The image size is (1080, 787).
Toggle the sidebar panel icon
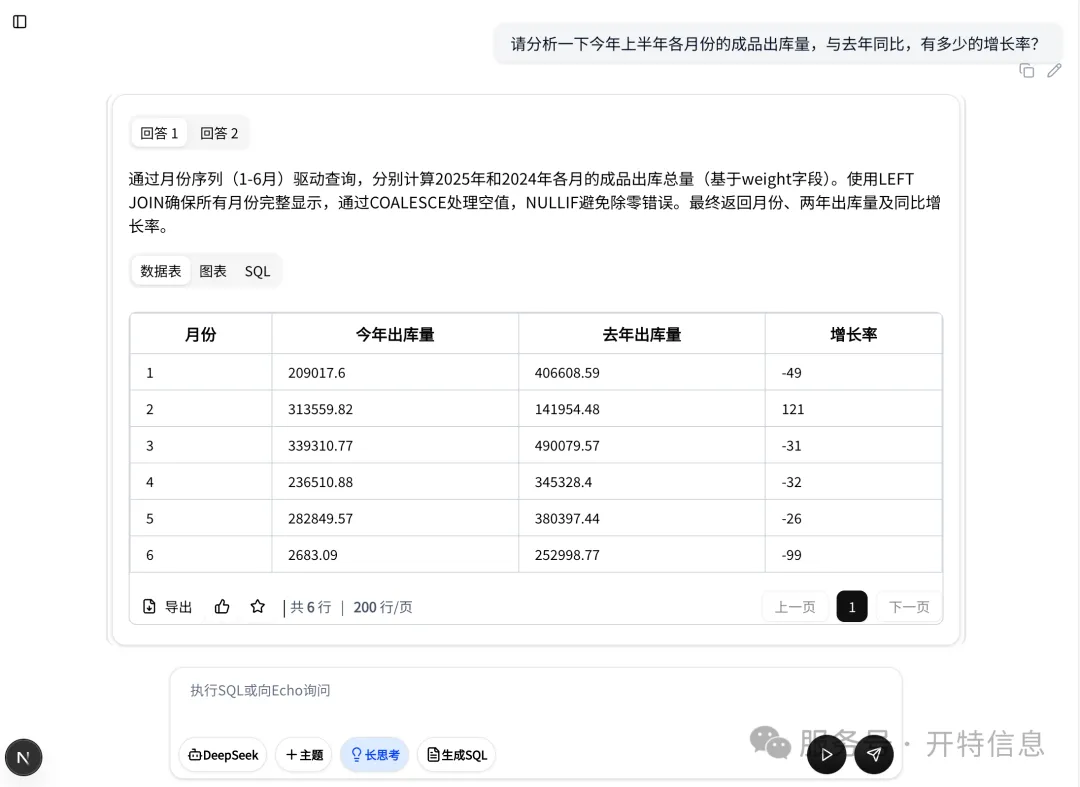(20, 22)
